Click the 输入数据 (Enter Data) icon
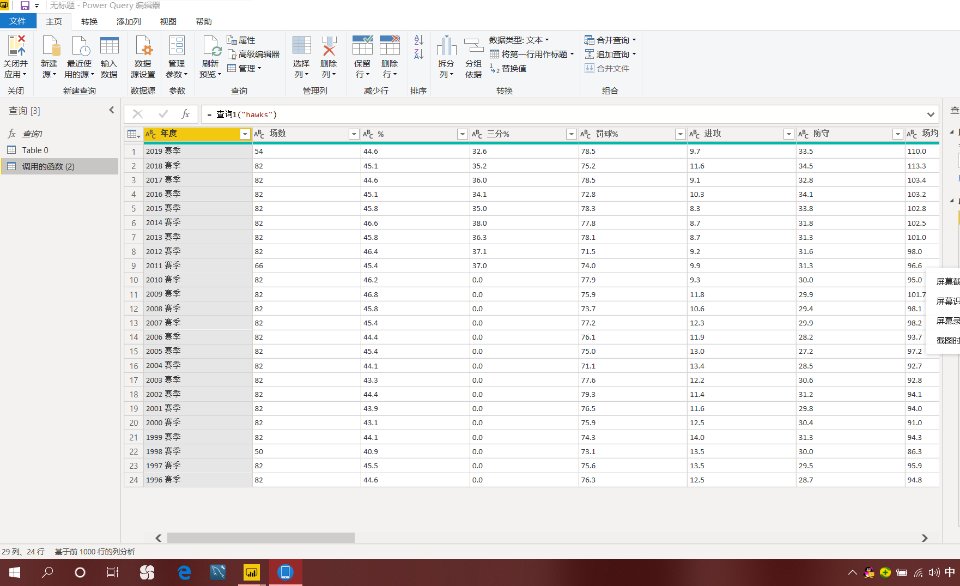The height and width of the screenshot is (586, 960). tap(109, 46)
